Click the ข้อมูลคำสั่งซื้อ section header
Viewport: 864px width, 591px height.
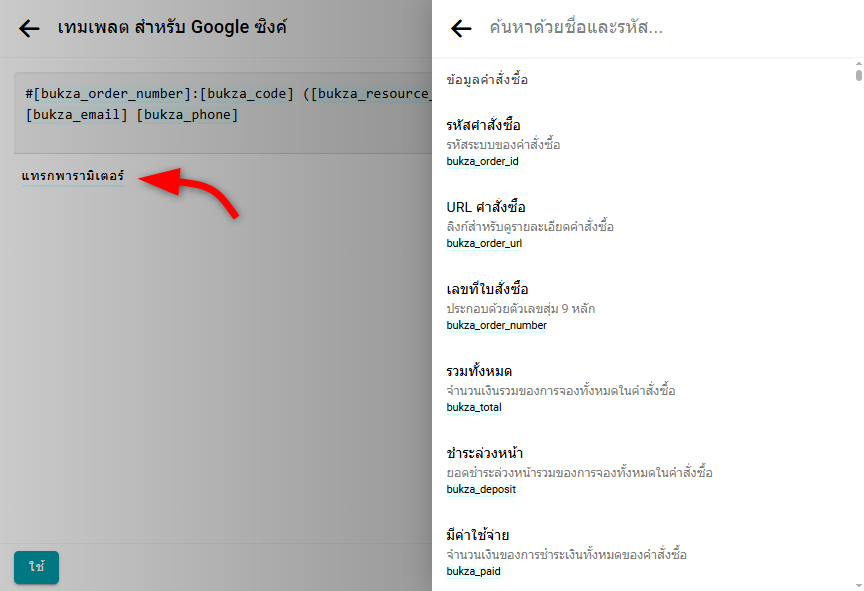coord(487,80)
